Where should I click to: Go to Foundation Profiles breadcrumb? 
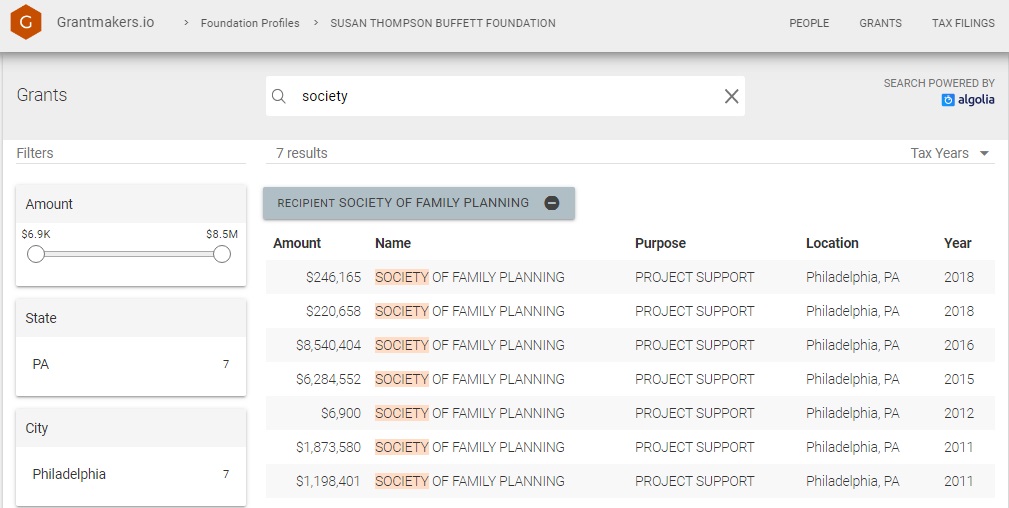click(x=250, y=23)
